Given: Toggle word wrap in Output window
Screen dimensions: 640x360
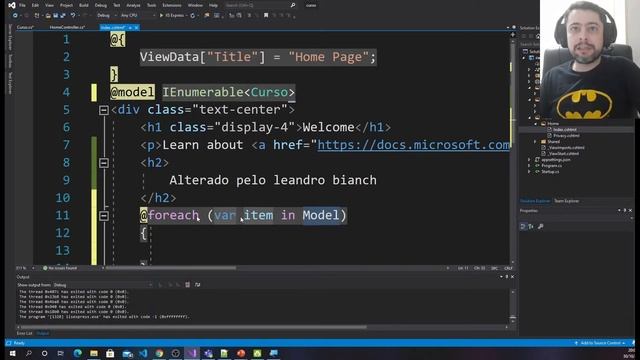Looking at the screenshot, I should (198, 285).
